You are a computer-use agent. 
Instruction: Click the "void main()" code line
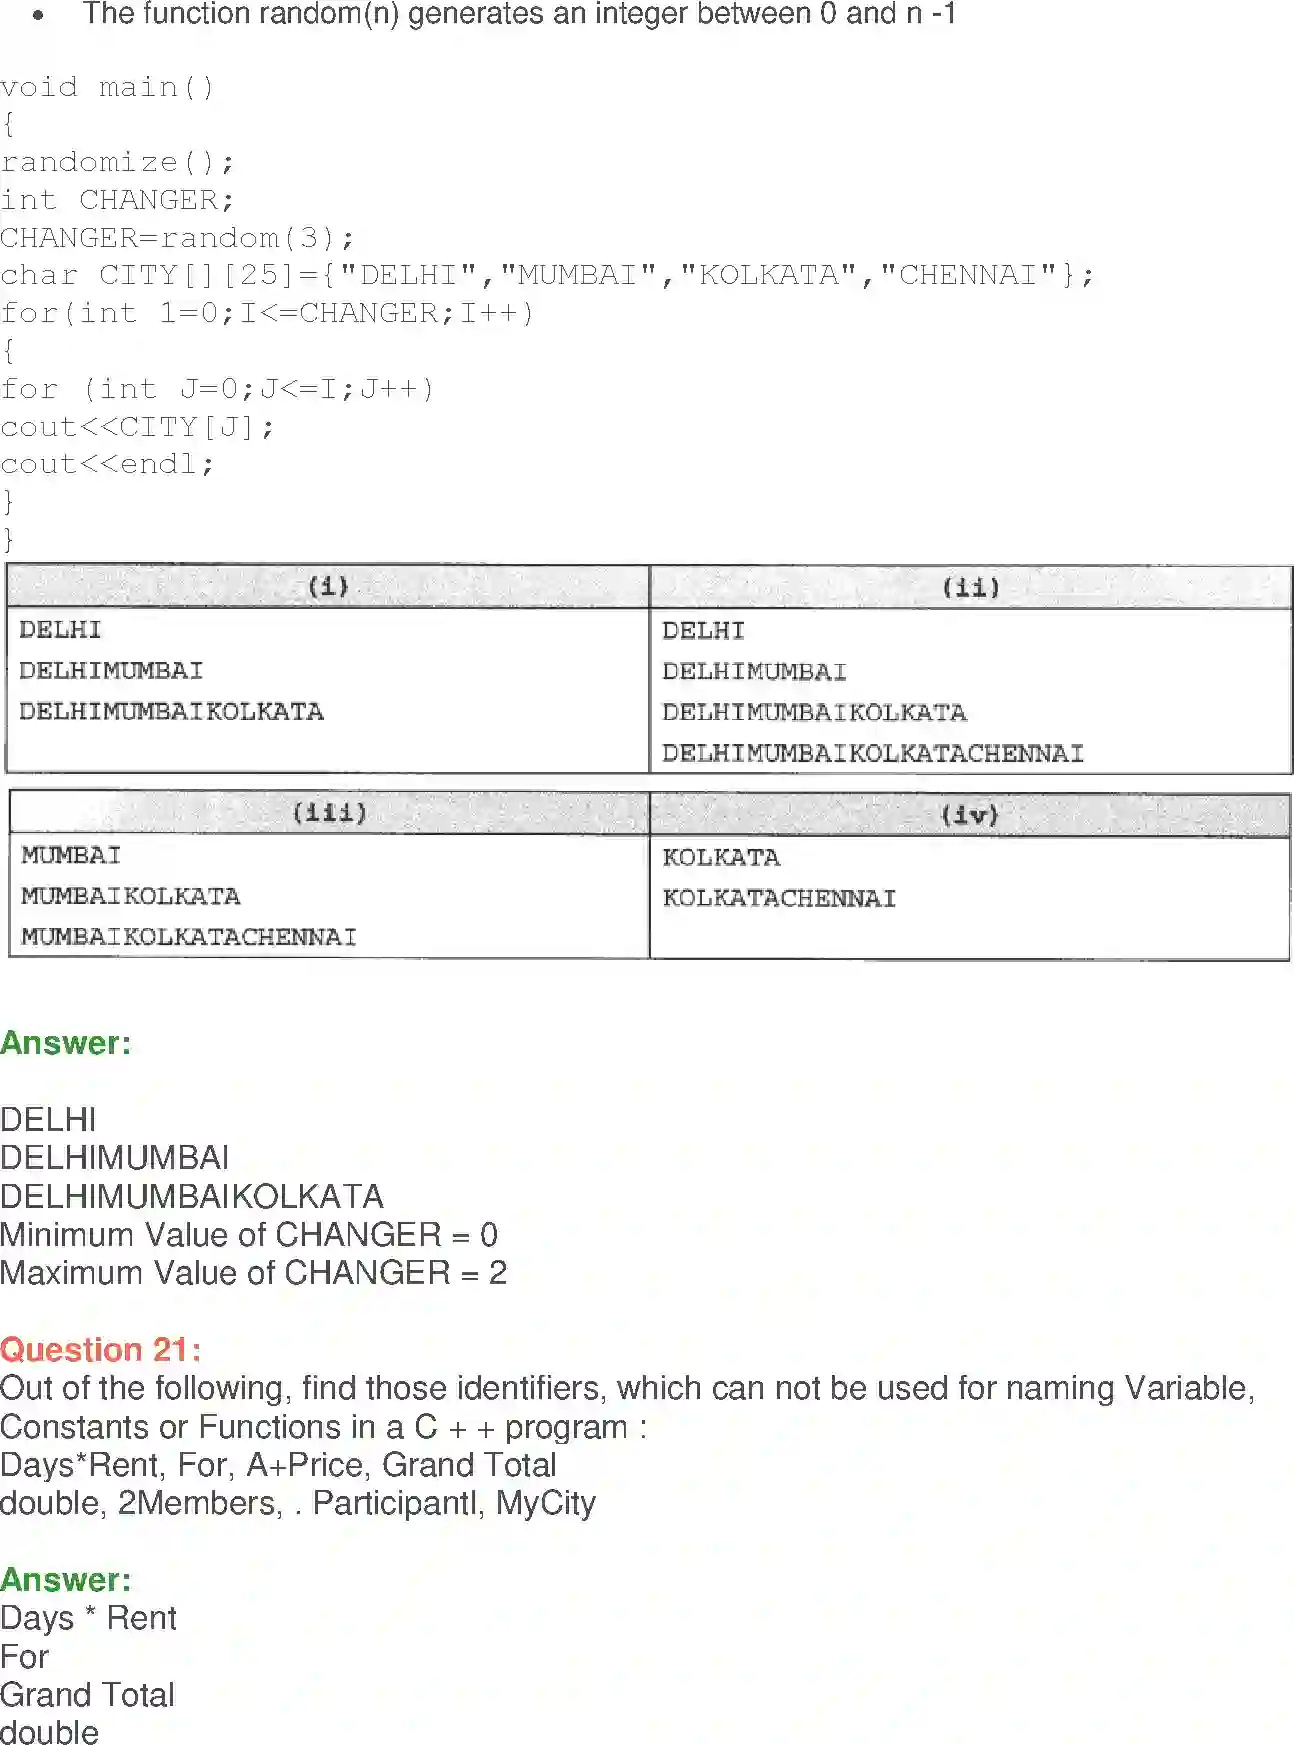click(x=107, y=87)
